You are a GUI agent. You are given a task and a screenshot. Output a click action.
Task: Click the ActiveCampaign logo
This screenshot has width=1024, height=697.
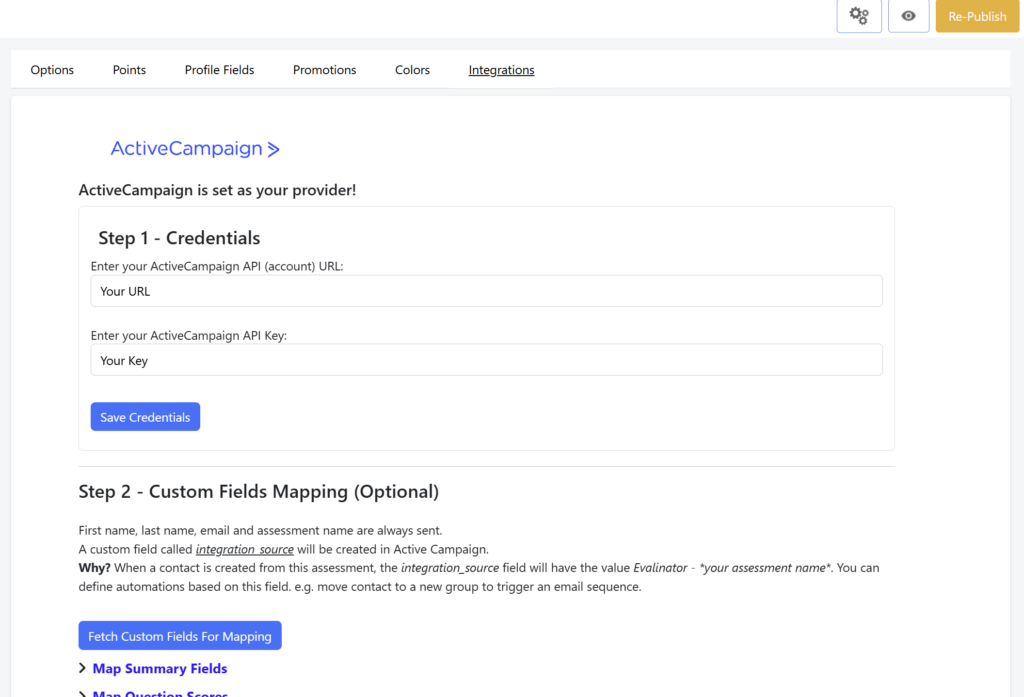(x=195, y=149)
